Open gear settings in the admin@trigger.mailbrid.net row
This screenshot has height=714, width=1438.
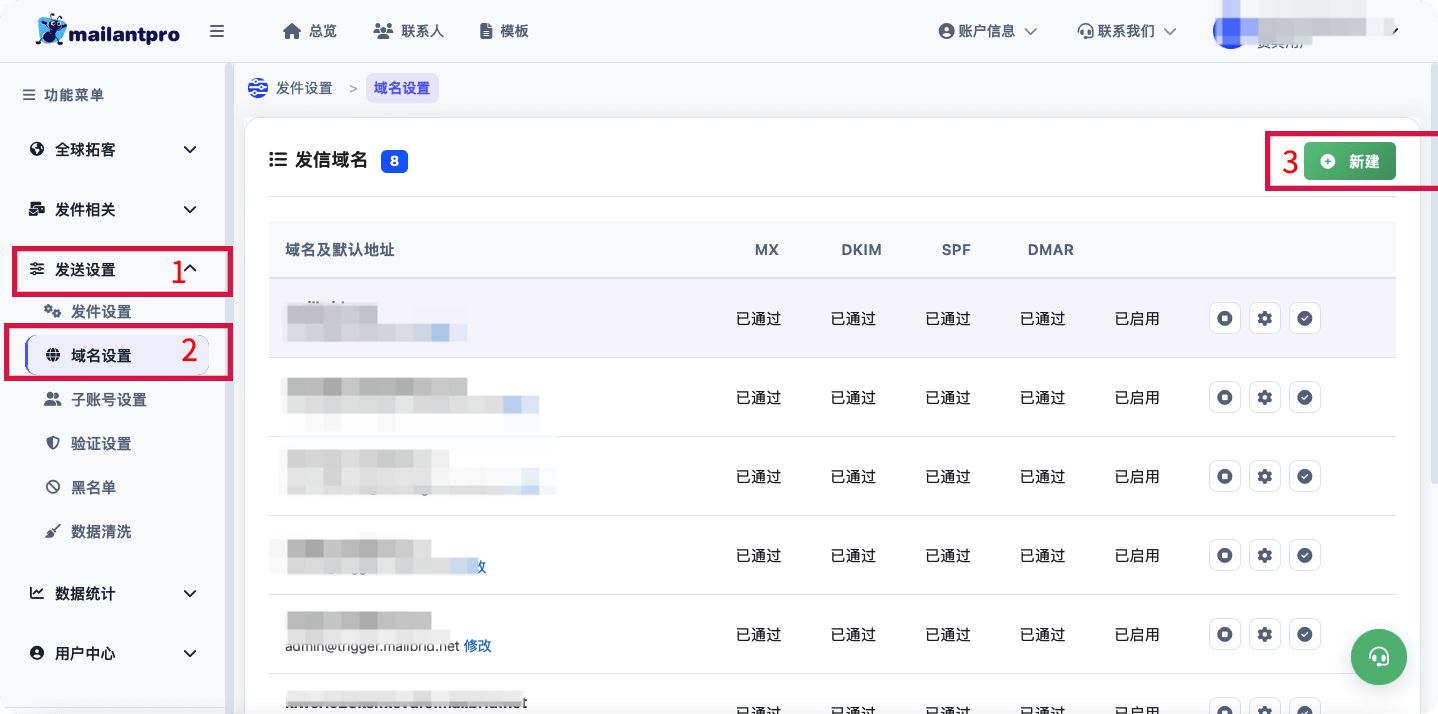click(x=1265, y=634)
